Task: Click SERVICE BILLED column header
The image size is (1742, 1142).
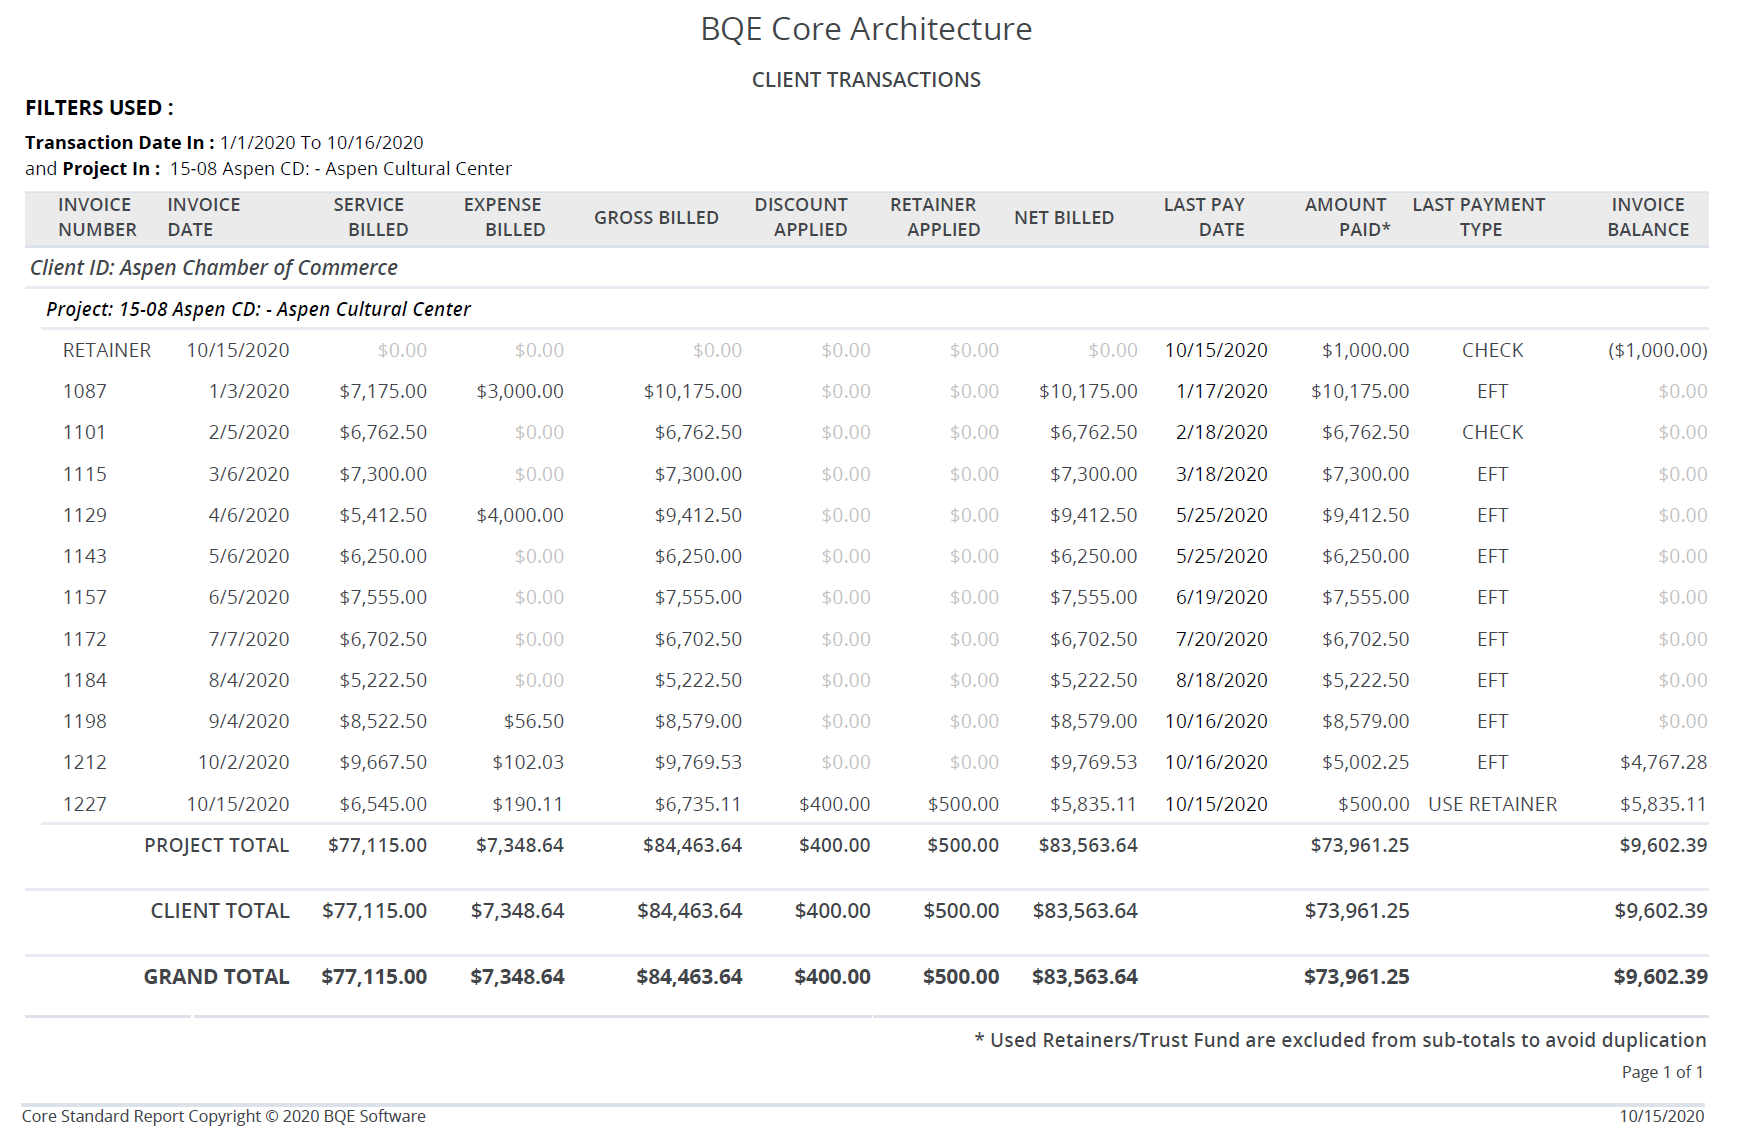Action: [370, 217]
